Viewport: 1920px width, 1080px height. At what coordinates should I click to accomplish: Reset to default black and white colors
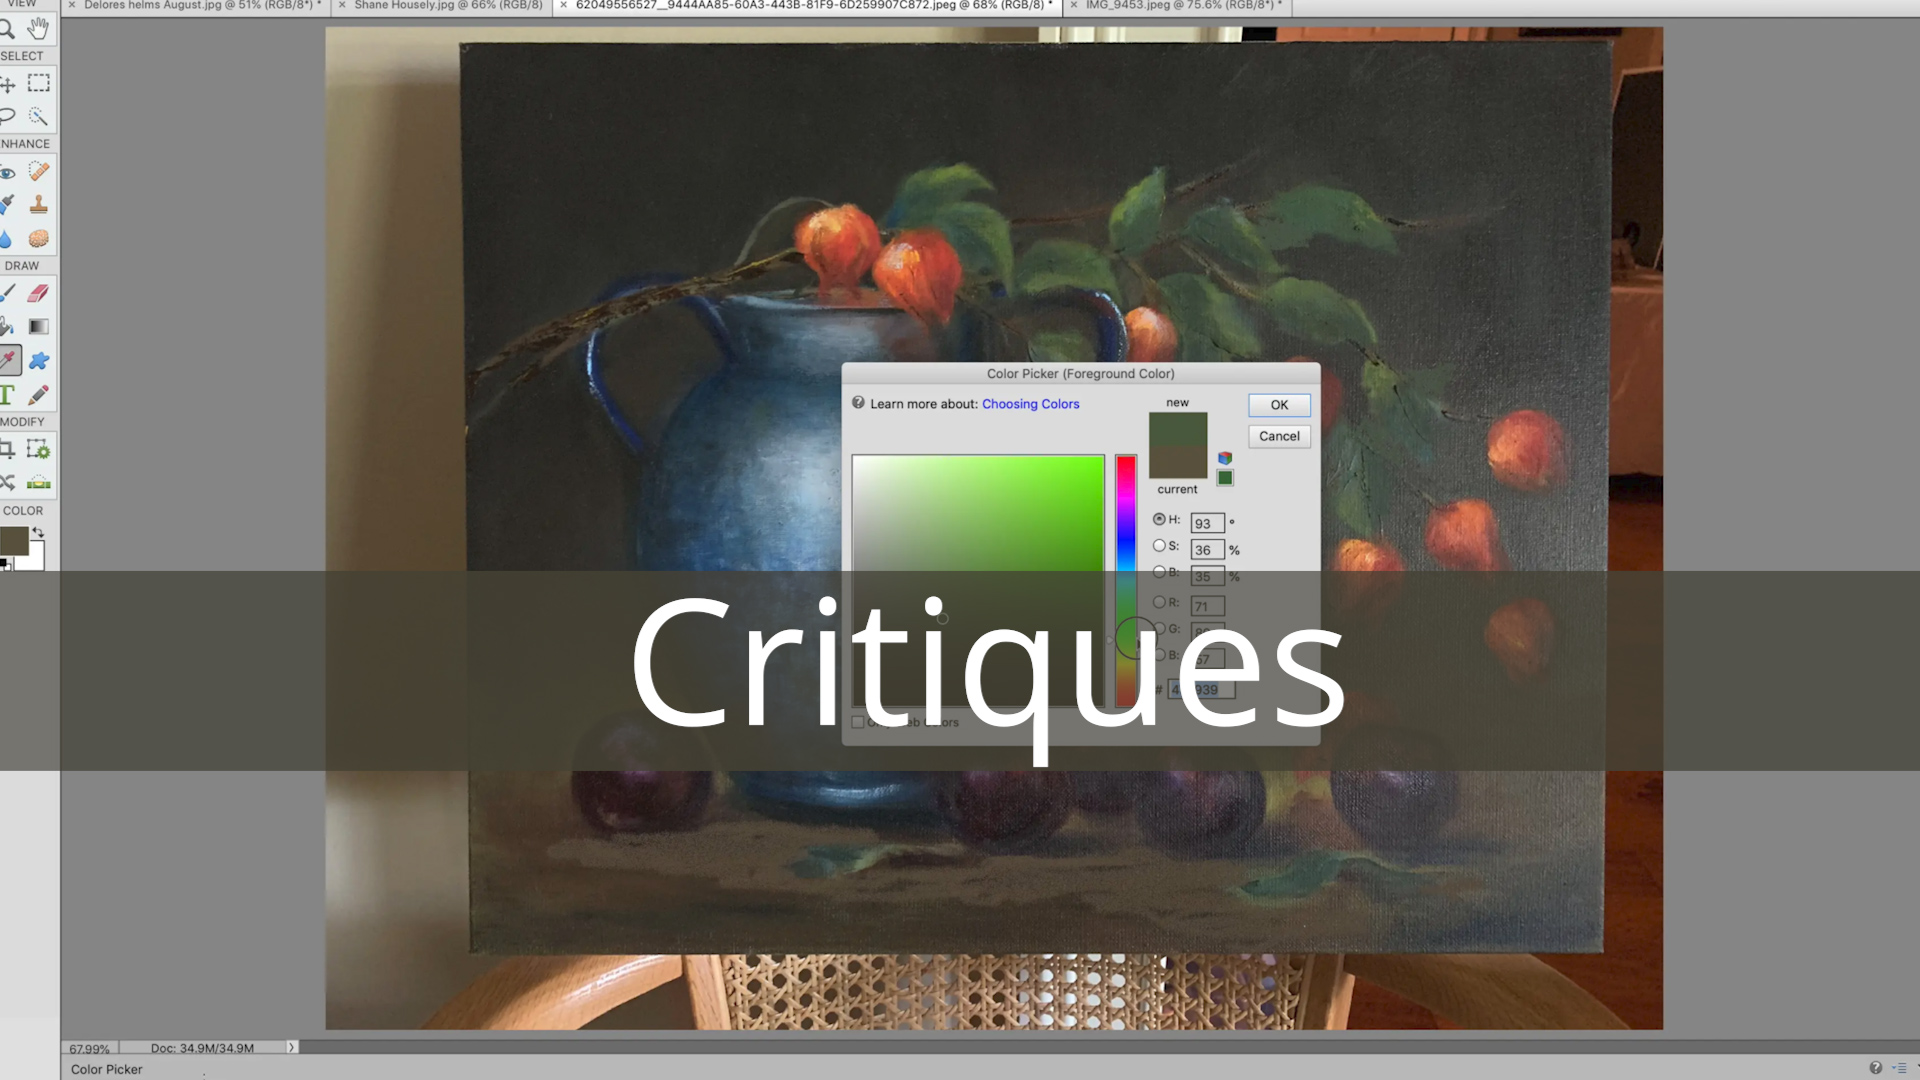(x=5, y=565)
